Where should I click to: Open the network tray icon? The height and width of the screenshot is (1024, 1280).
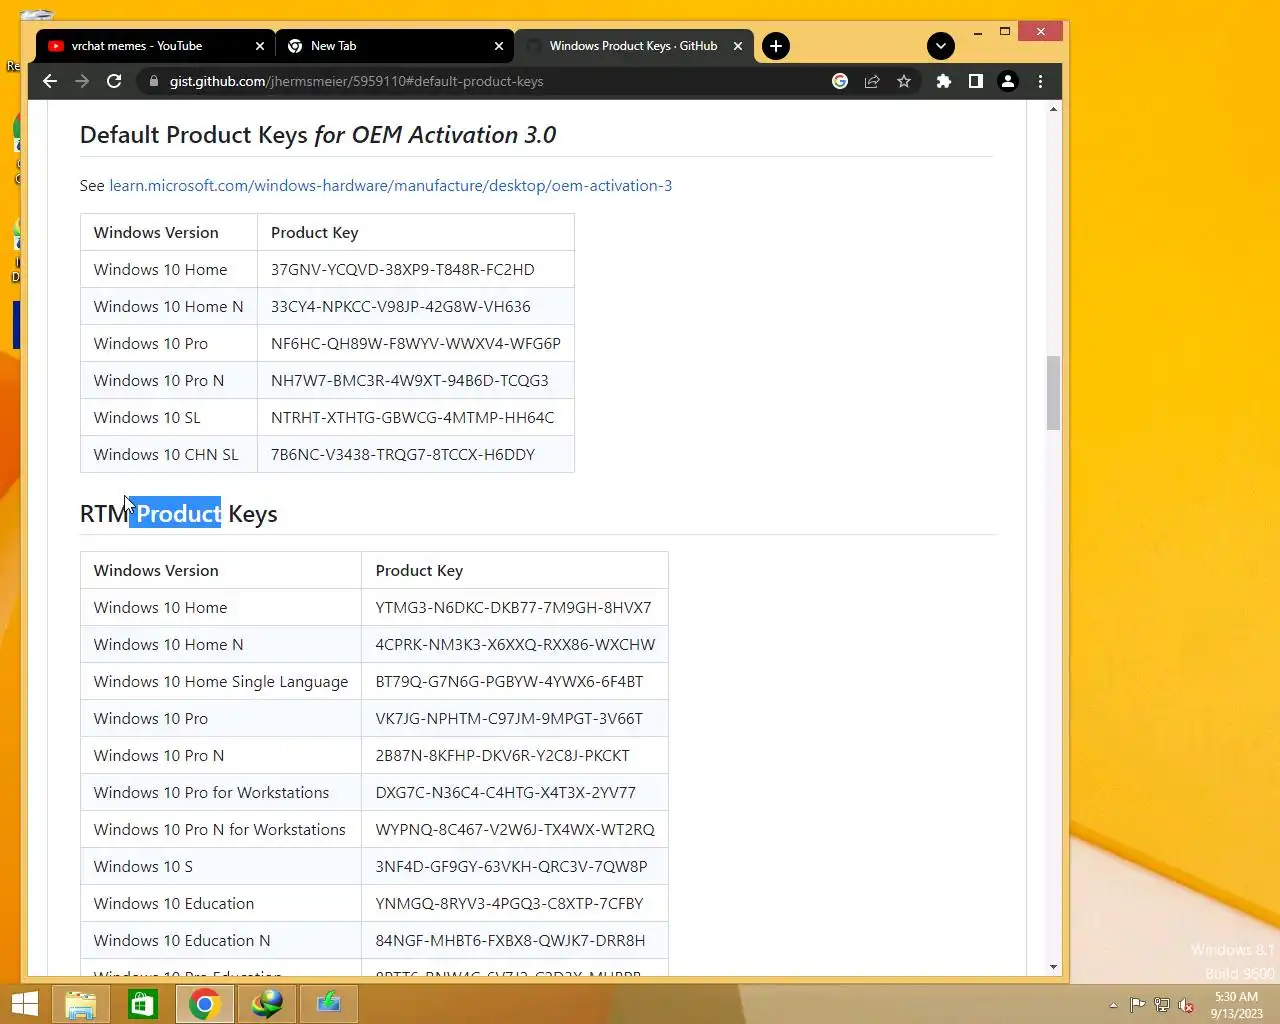(x=1162, y=1005)
